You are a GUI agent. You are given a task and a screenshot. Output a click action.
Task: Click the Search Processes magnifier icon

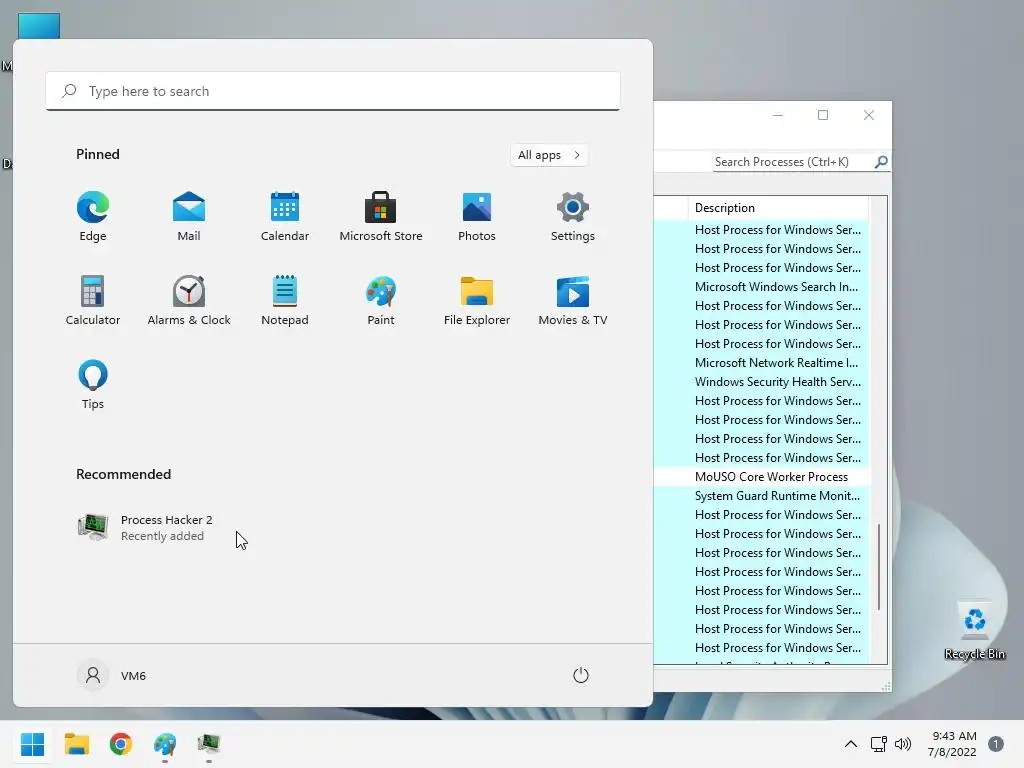pos(881,161)
